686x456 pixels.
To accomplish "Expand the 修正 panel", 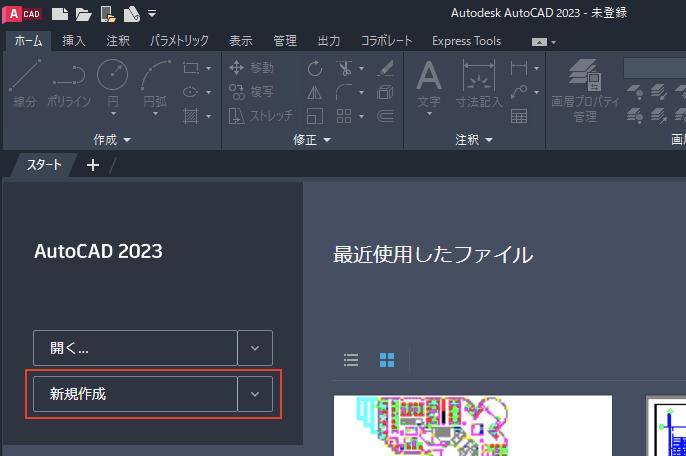I will point(312,140).
